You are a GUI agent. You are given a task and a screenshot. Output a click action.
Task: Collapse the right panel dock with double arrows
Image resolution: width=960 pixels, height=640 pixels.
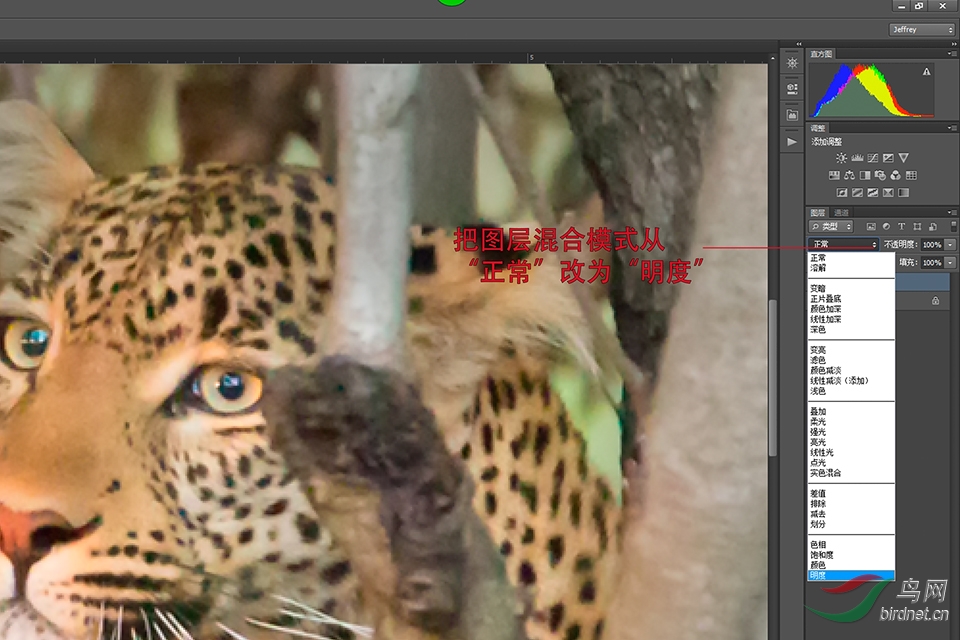(954, 44)
